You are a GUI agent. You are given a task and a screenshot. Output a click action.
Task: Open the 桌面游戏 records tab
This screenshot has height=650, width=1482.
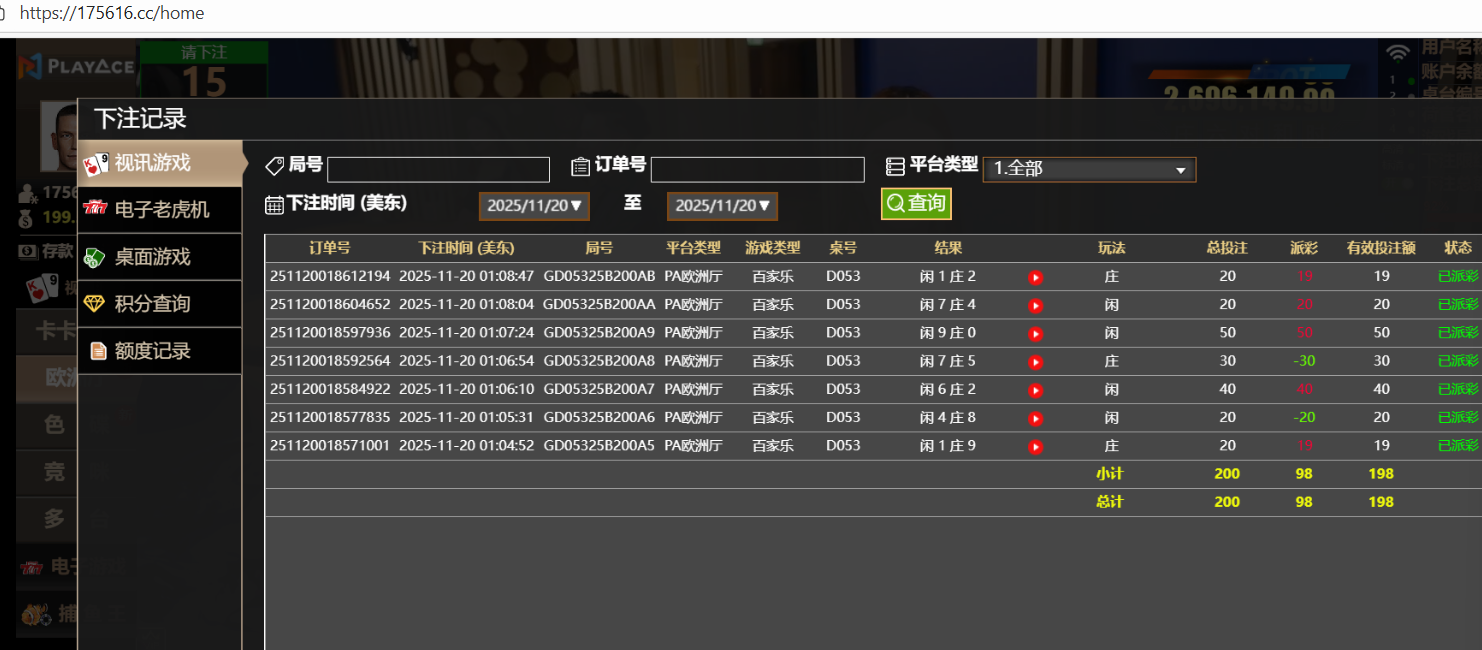[160, 257]
